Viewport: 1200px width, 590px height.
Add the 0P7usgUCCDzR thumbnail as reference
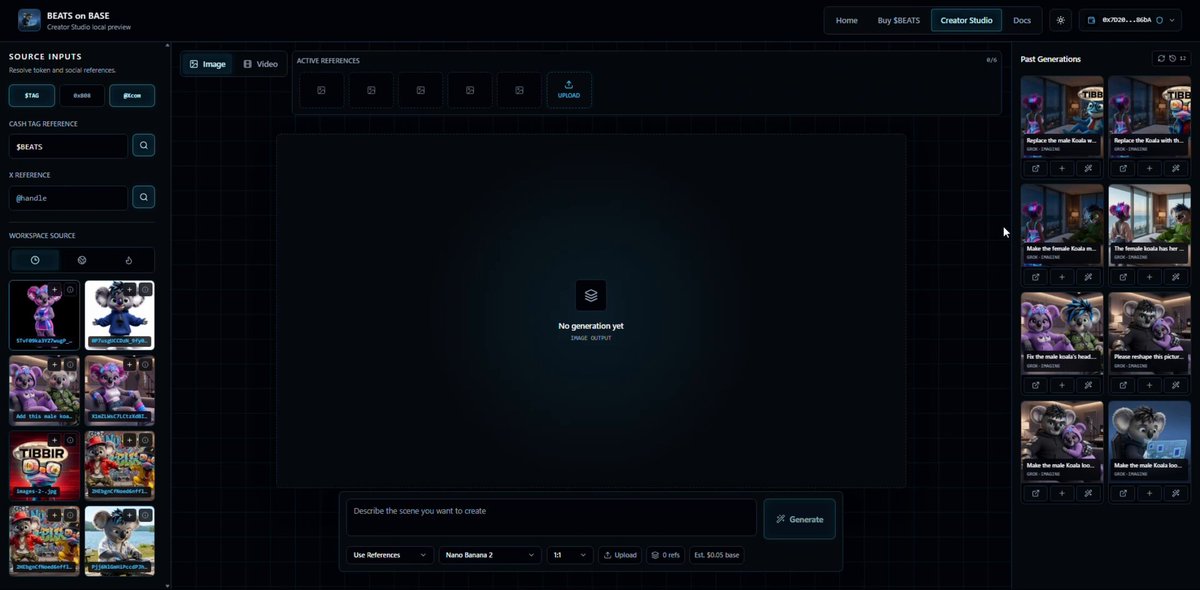pos(130,289)
